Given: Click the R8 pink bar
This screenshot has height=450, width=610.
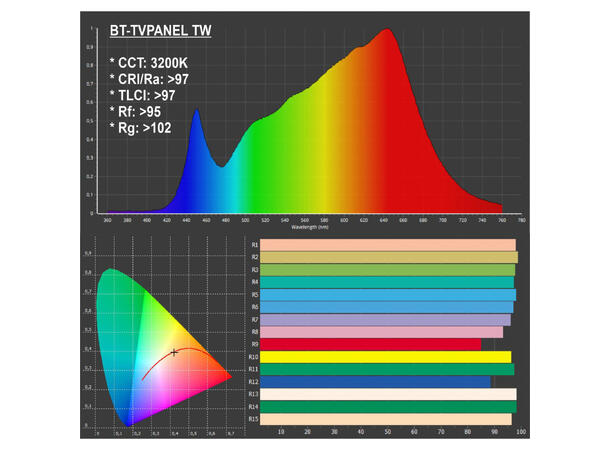Looking at the screenshot, I should click(382, 332).
